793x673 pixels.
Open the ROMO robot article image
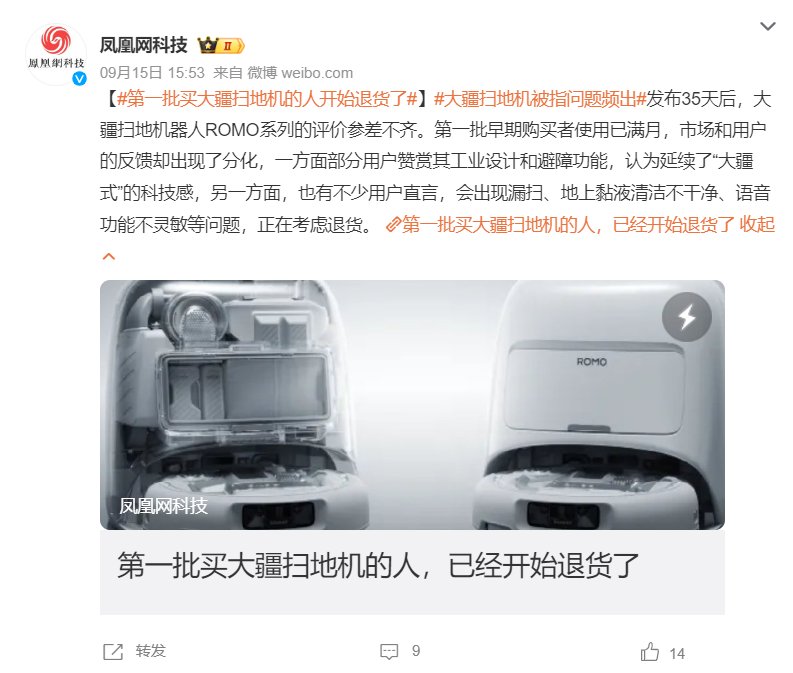tap(412, 405)
